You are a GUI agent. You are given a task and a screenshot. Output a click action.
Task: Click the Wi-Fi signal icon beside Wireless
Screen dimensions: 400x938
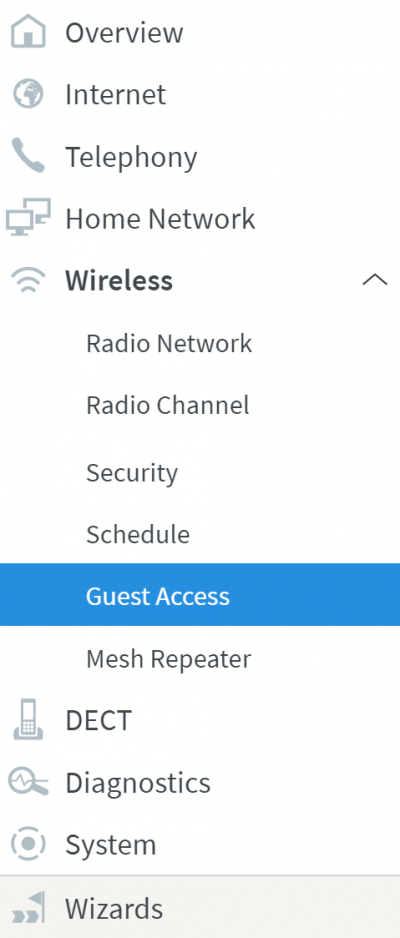point(28,281)
